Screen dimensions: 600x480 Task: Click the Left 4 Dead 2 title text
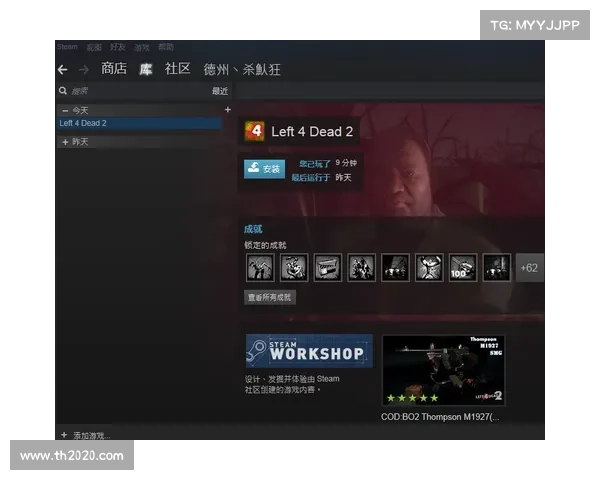click(x=312, y=132)
